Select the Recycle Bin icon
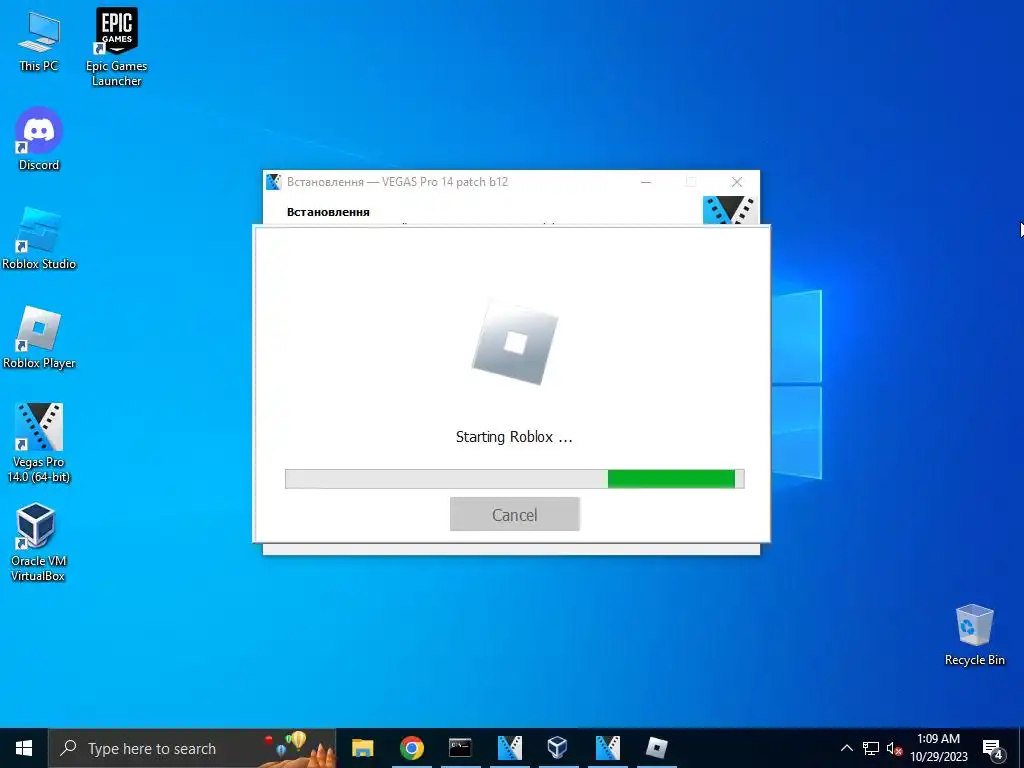 tap(974, 635)
